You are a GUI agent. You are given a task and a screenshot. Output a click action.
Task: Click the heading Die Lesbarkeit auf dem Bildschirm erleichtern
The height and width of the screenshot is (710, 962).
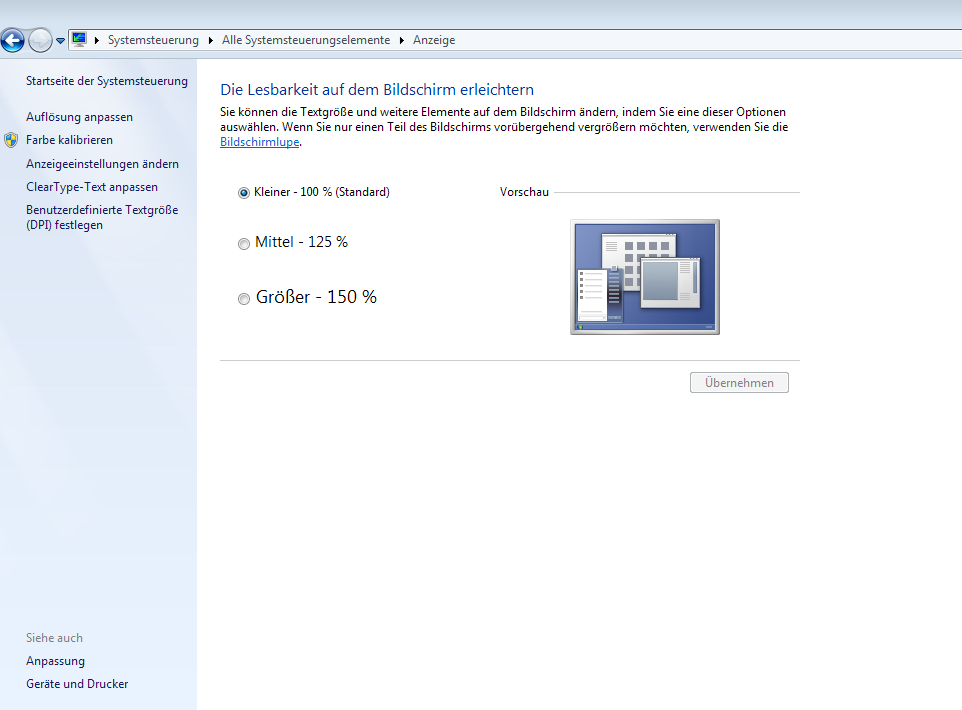click(377, 90)
